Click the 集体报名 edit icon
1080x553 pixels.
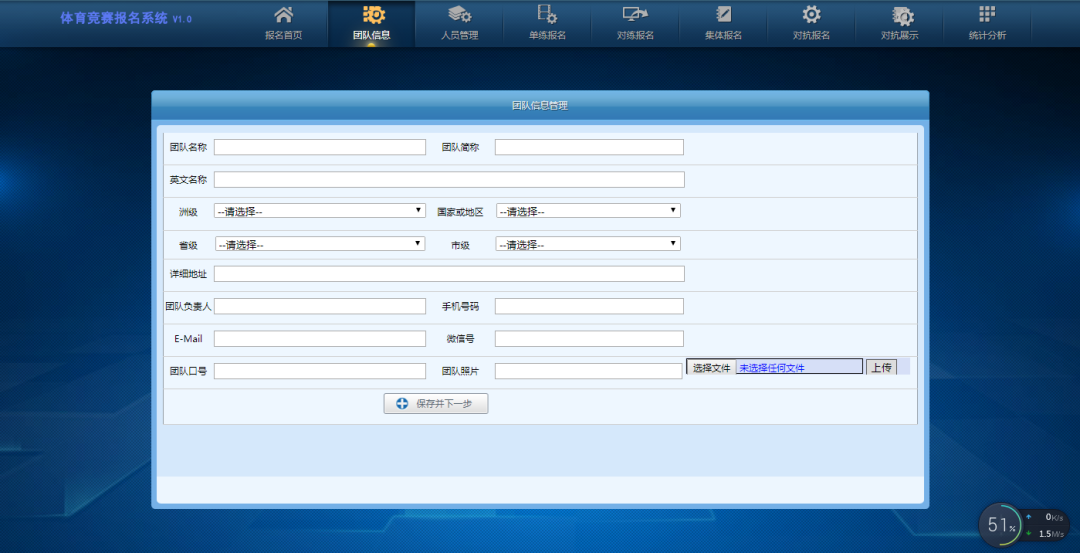(x=723, y=15)
